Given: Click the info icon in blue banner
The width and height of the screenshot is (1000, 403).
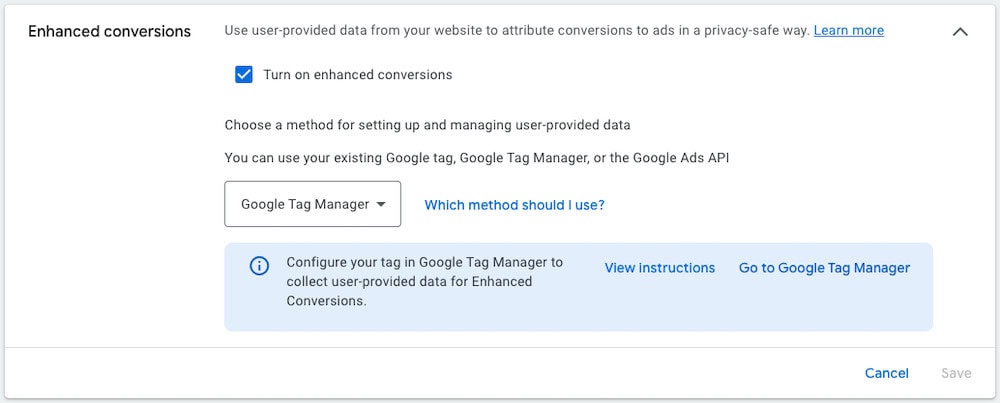Looking at the screenshot, I should tap(259, 266).
